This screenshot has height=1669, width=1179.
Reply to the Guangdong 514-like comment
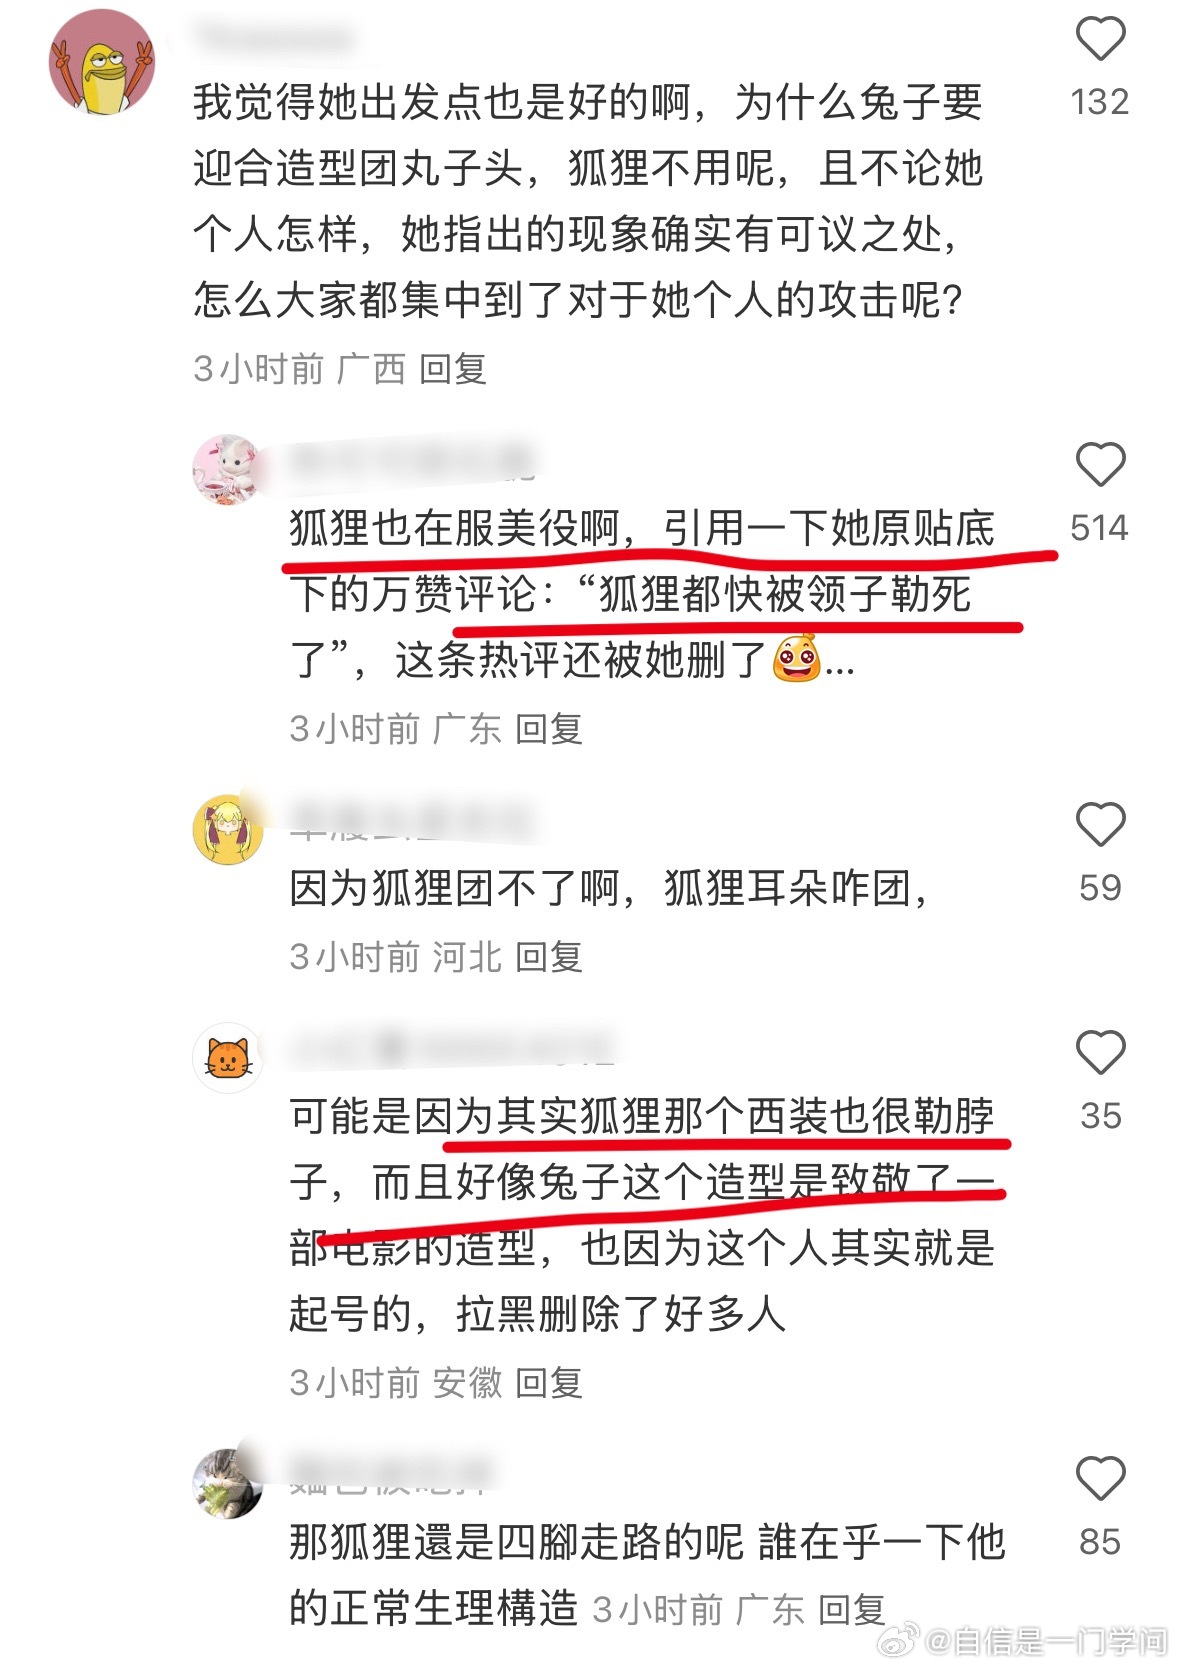tap(549, 729)
